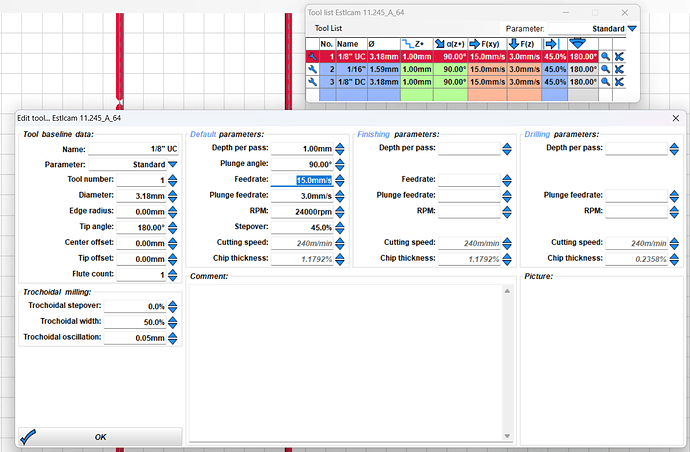Adjust Finishing Plunge feedrate stepper

[507, 196]
